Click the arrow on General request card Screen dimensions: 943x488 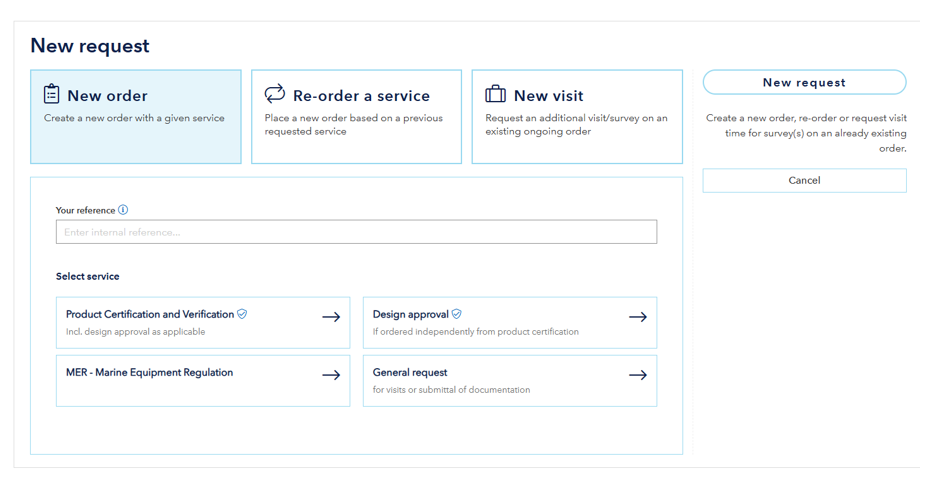(637, 375)
